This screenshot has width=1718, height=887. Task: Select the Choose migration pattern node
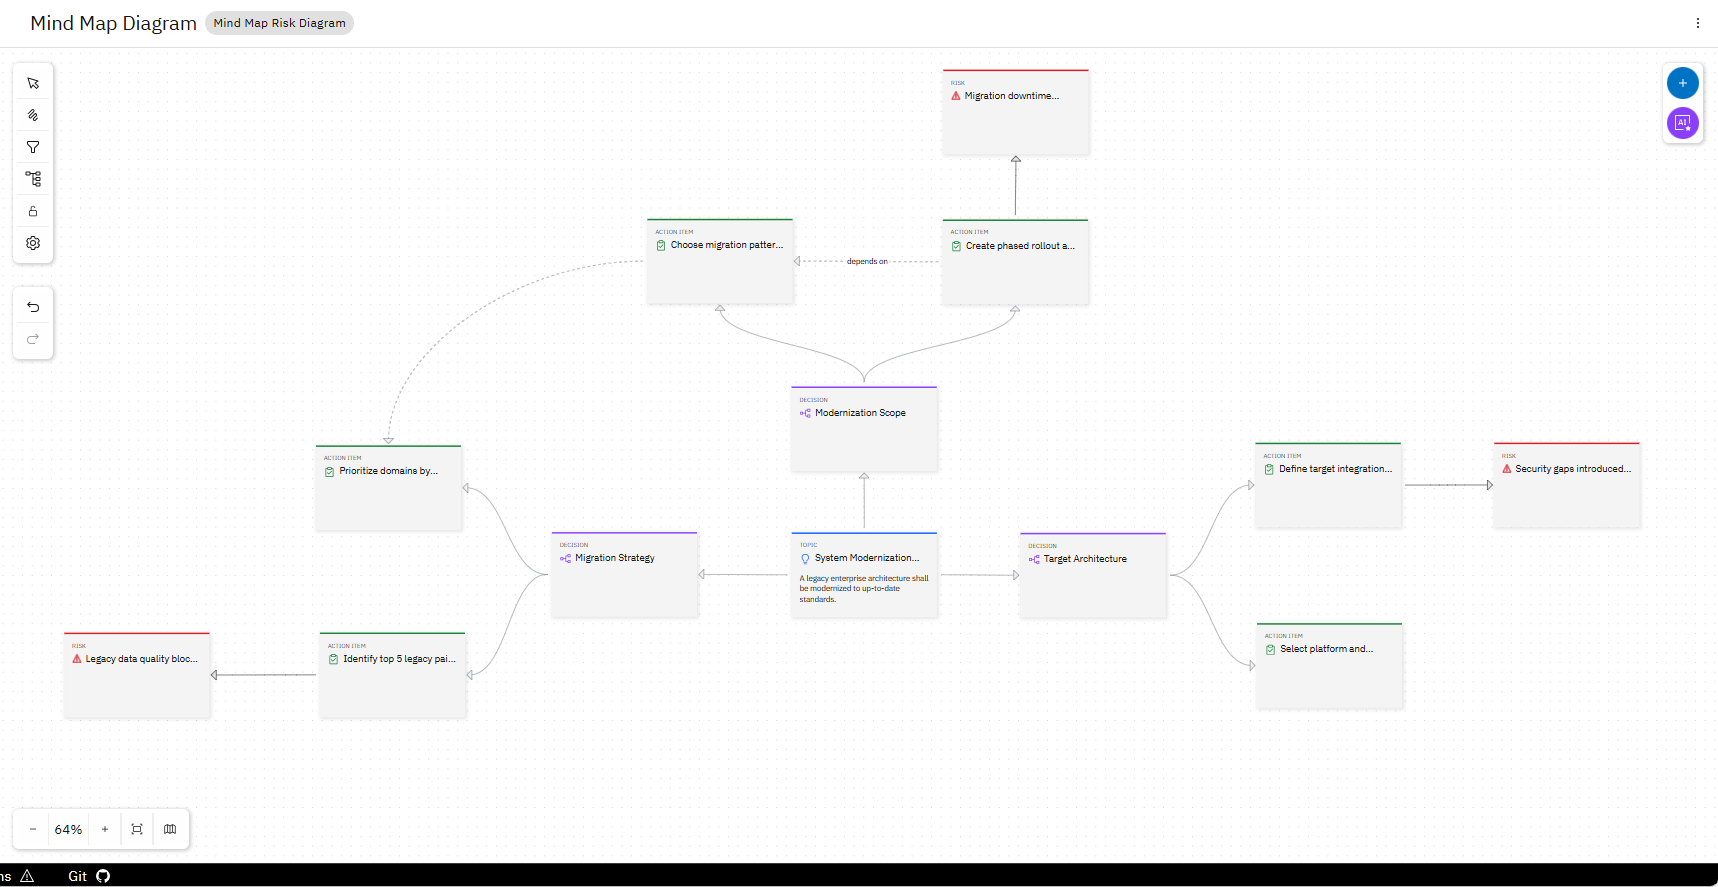(x=720, y=261)
